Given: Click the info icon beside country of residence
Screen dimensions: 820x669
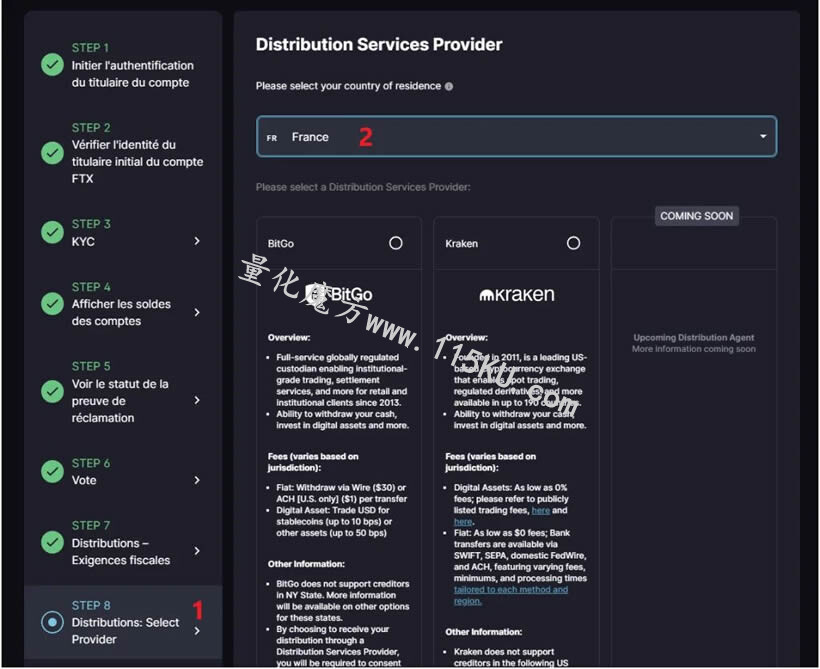Looking at the screenshot, I should click(449, 86).
